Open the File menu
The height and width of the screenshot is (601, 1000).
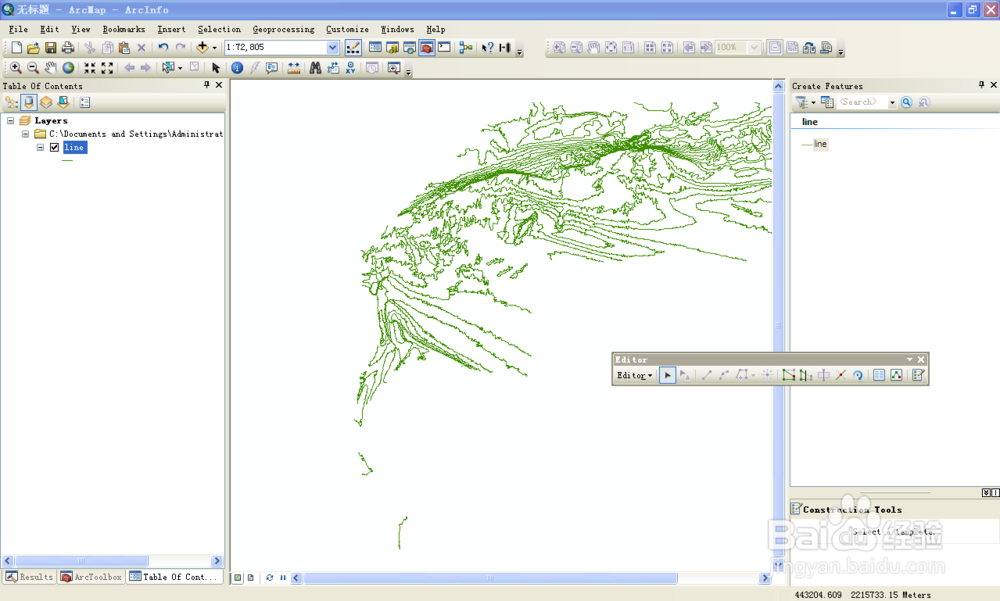(x=18, y=29)
